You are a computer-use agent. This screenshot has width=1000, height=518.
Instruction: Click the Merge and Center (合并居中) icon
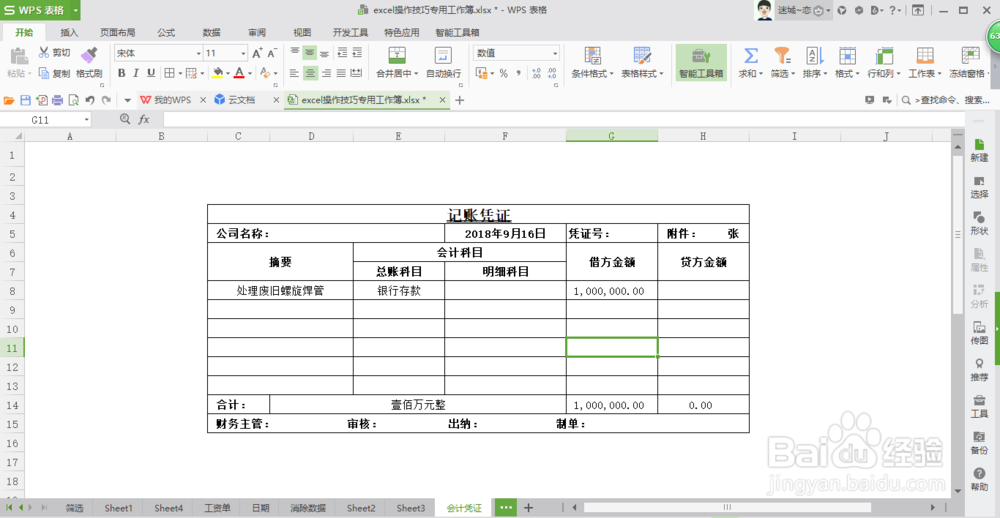(397, 55)
